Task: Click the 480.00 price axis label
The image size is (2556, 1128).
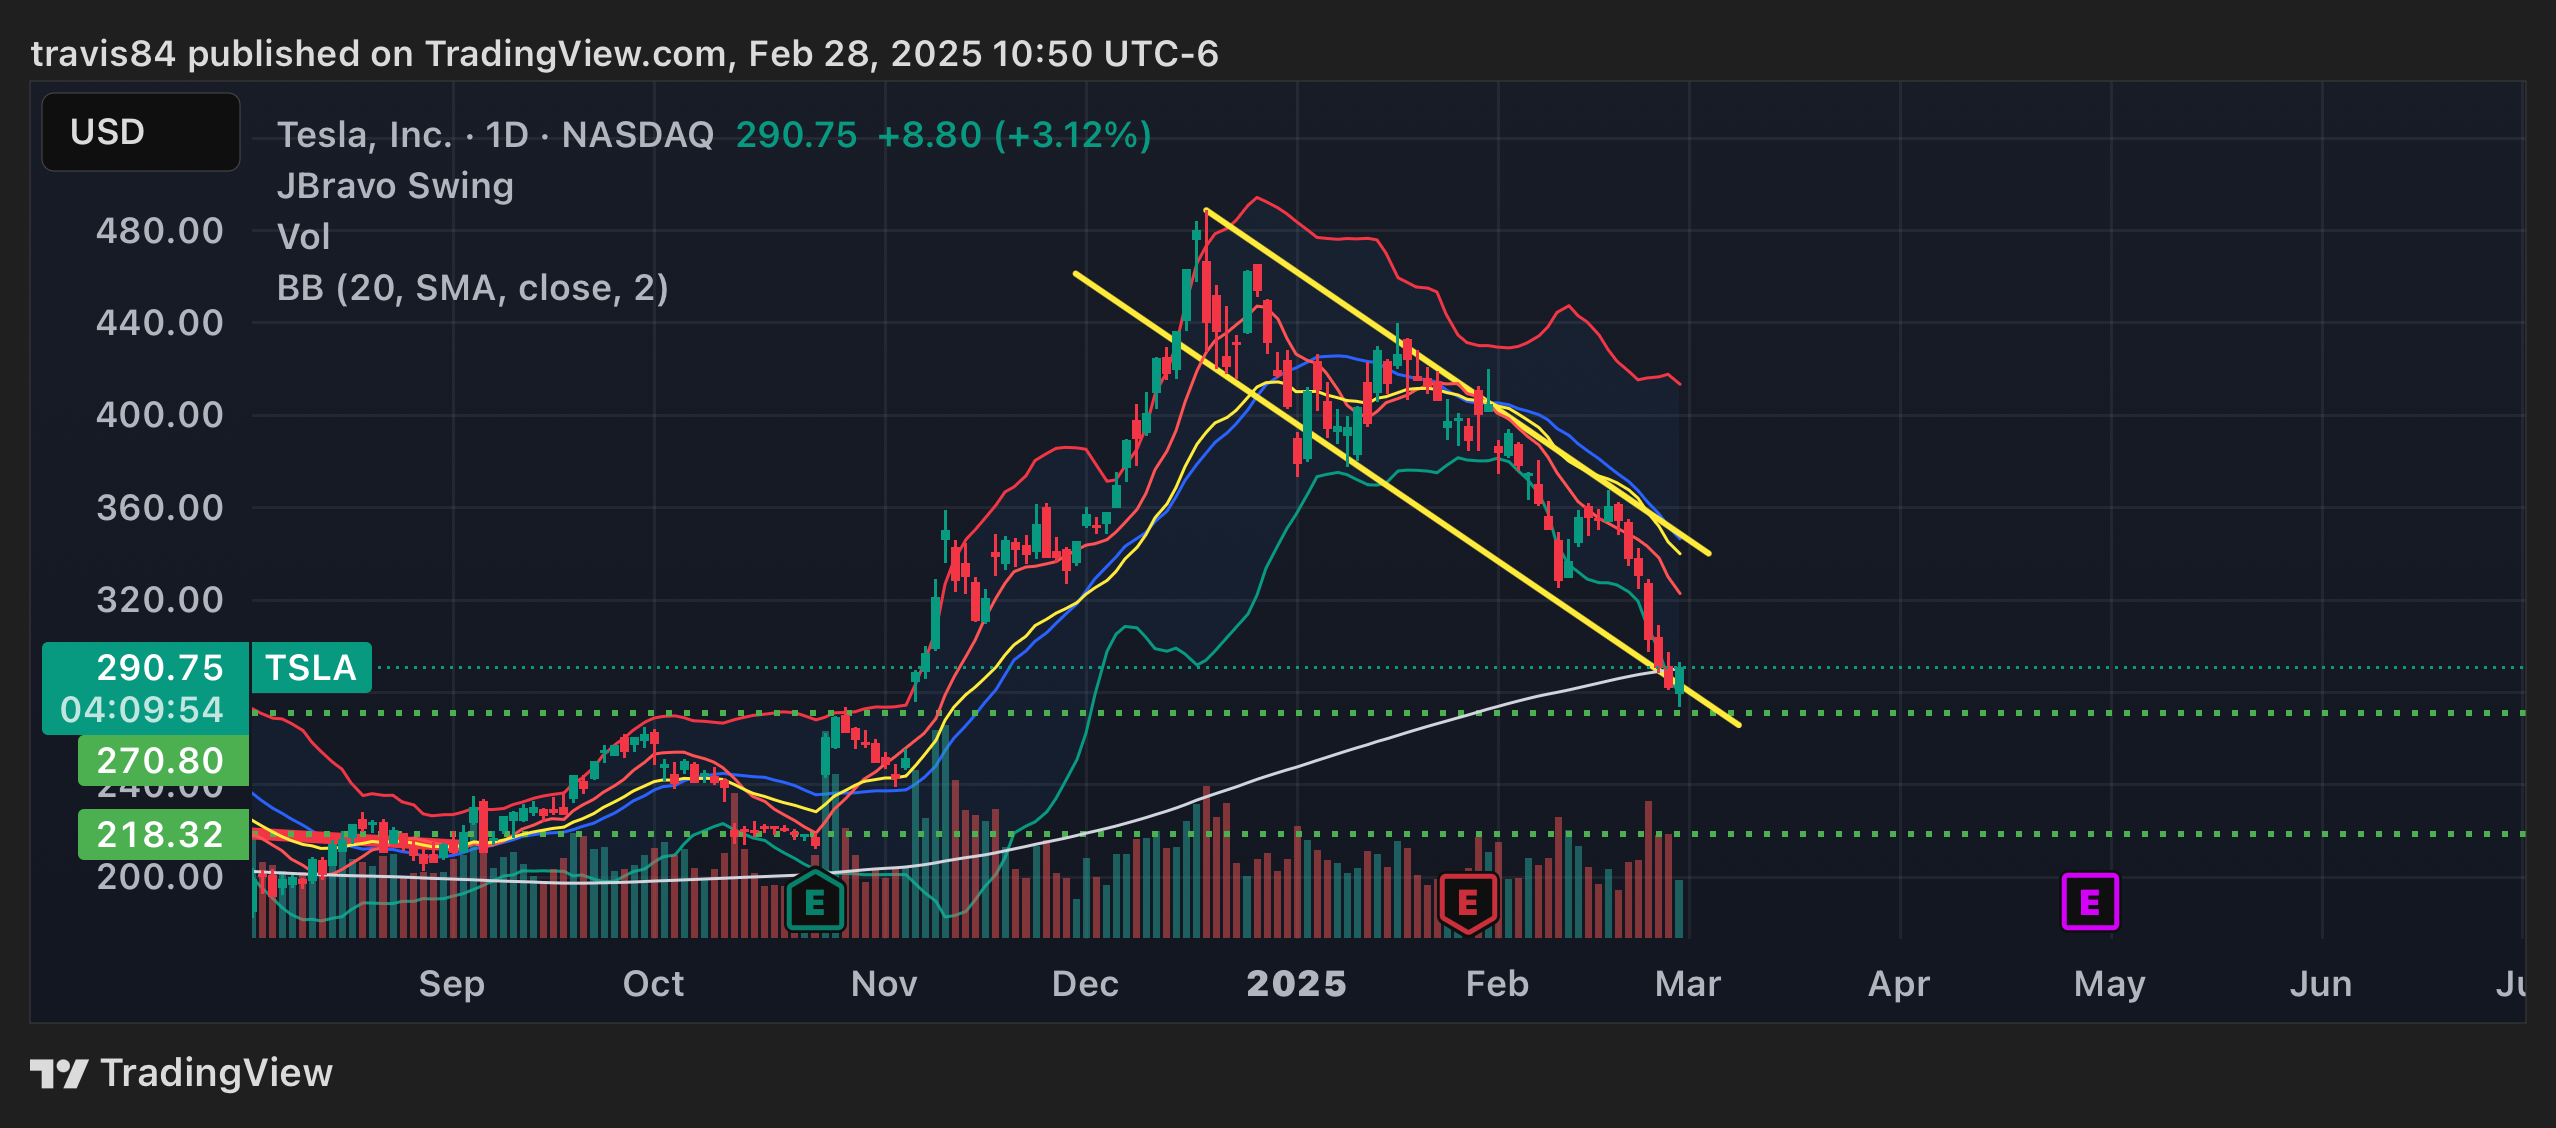Action: click(x=160, y=231)
